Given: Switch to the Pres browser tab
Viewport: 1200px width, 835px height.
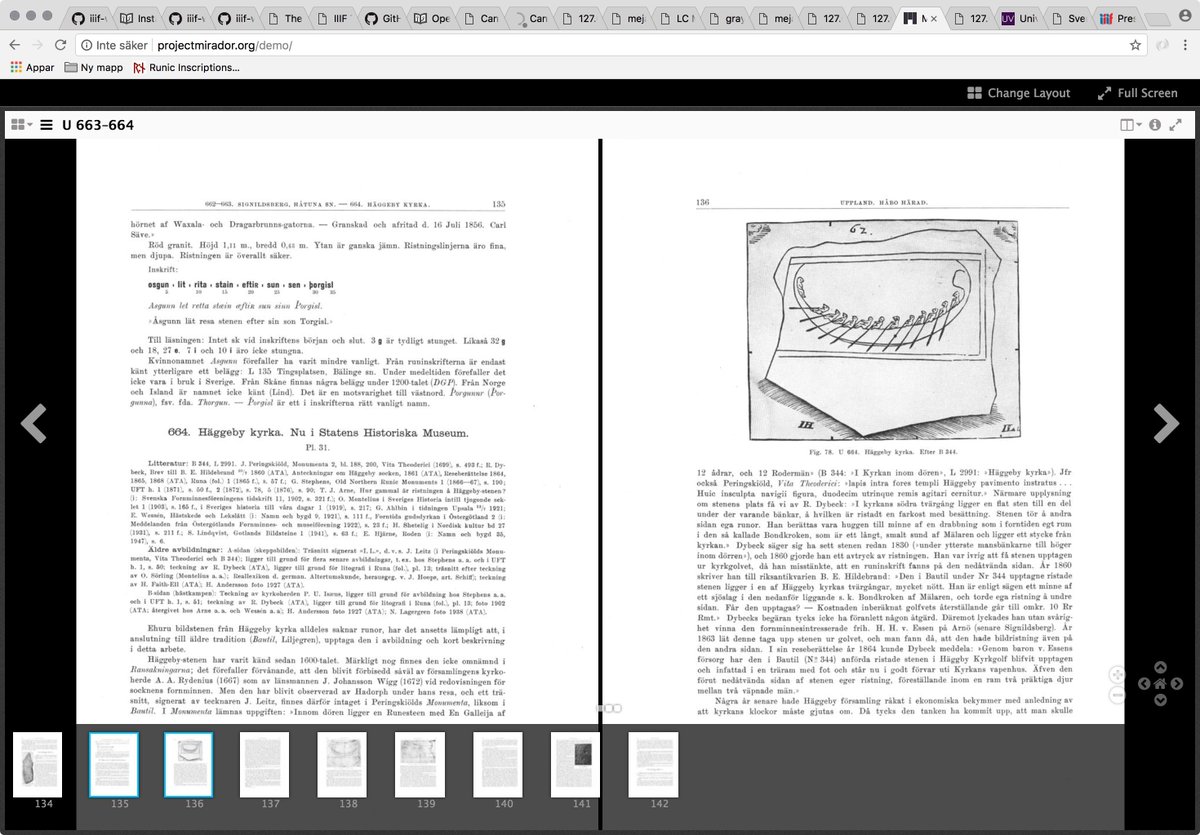Looking at the screenshot, I should [1116, 18].
